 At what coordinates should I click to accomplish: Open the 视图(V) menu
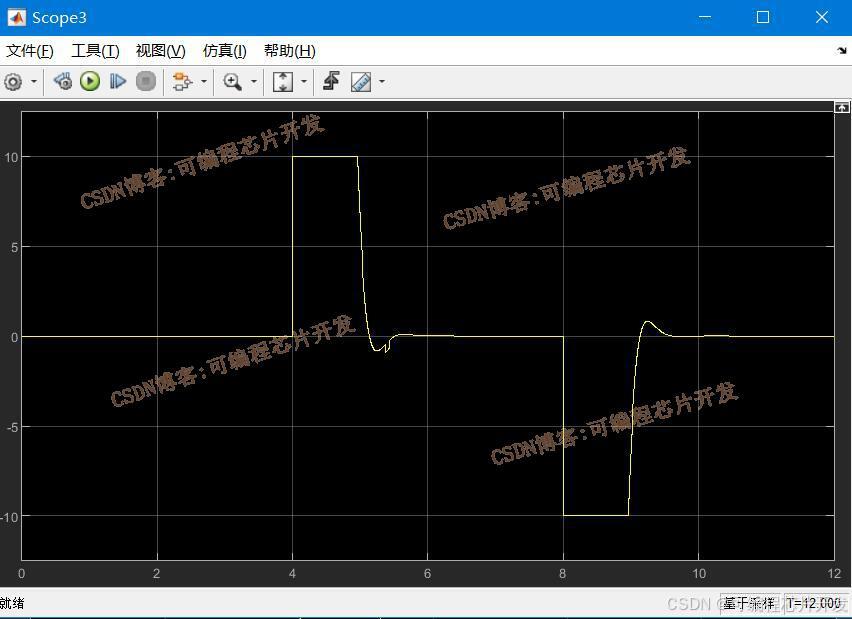tap(160, 51)
